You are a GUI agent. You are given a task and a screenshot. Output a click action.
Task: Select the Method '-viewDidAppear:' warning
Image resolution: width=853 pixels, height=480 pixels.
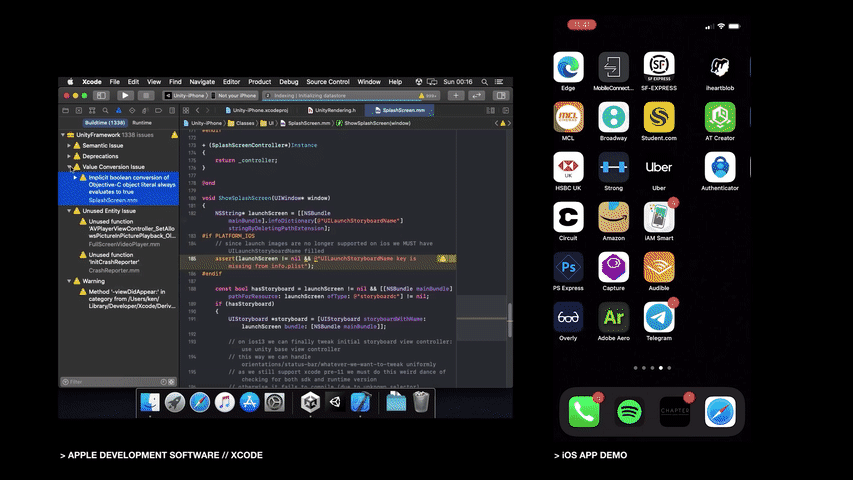127,299
